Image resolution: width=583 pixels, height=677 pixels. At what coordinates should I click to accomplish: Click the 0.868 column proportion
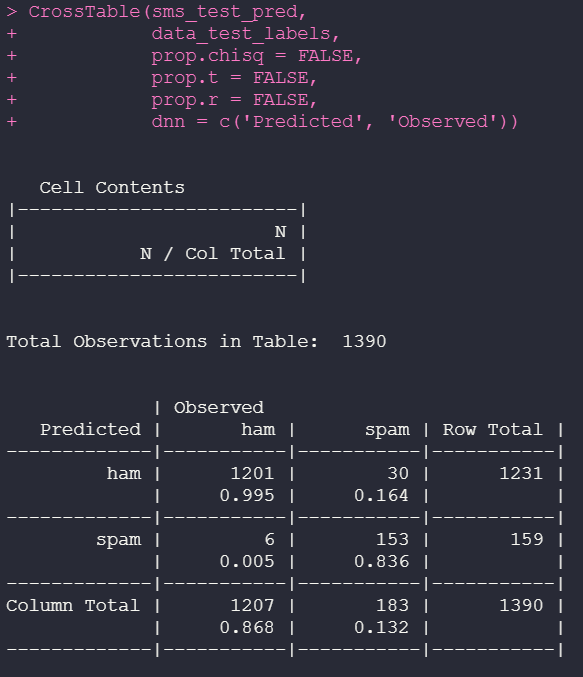(x=247, y=627)
